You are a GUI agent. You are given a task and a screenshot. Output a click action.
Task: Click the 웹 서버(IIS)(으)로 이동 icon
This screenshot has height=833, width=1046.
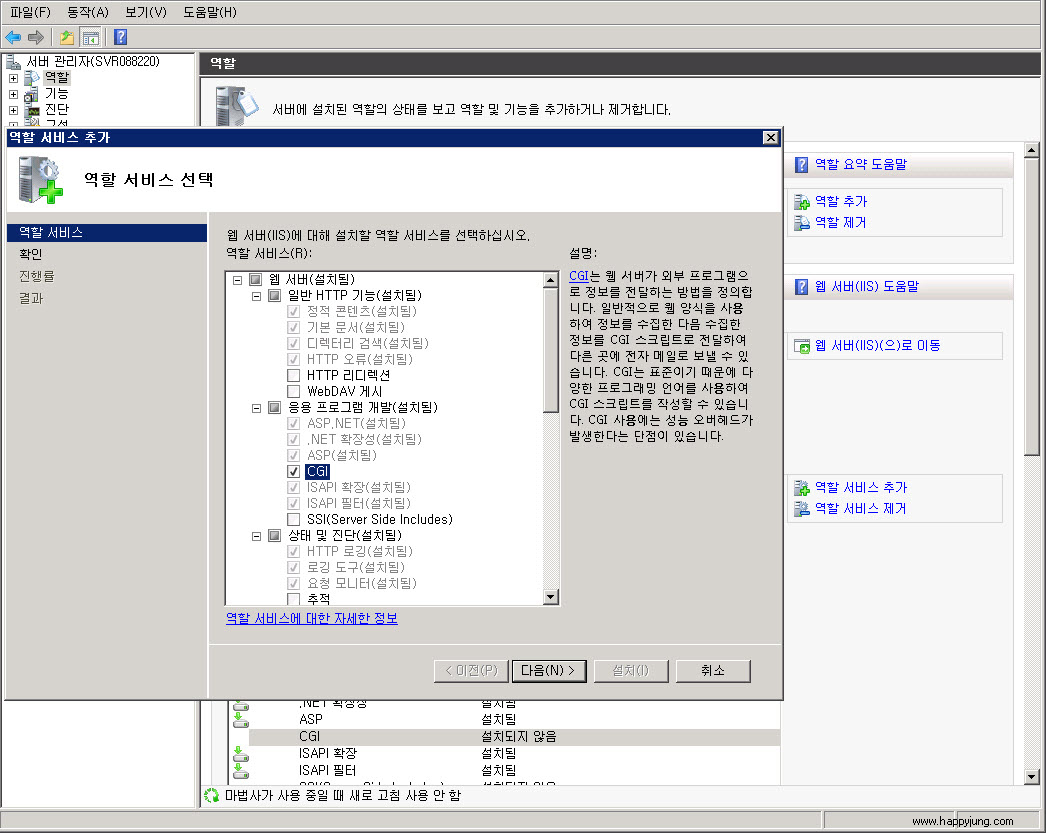(801, 345)
